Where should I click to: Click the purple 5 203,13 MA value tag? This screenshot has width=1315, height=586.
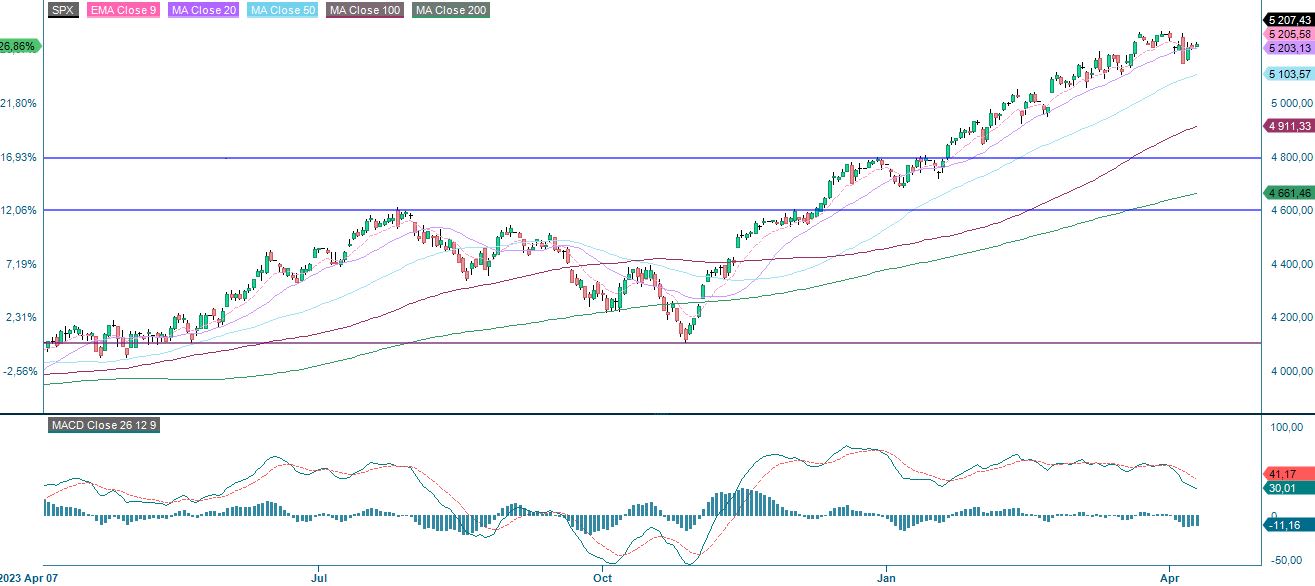(x=1288, y=48)
